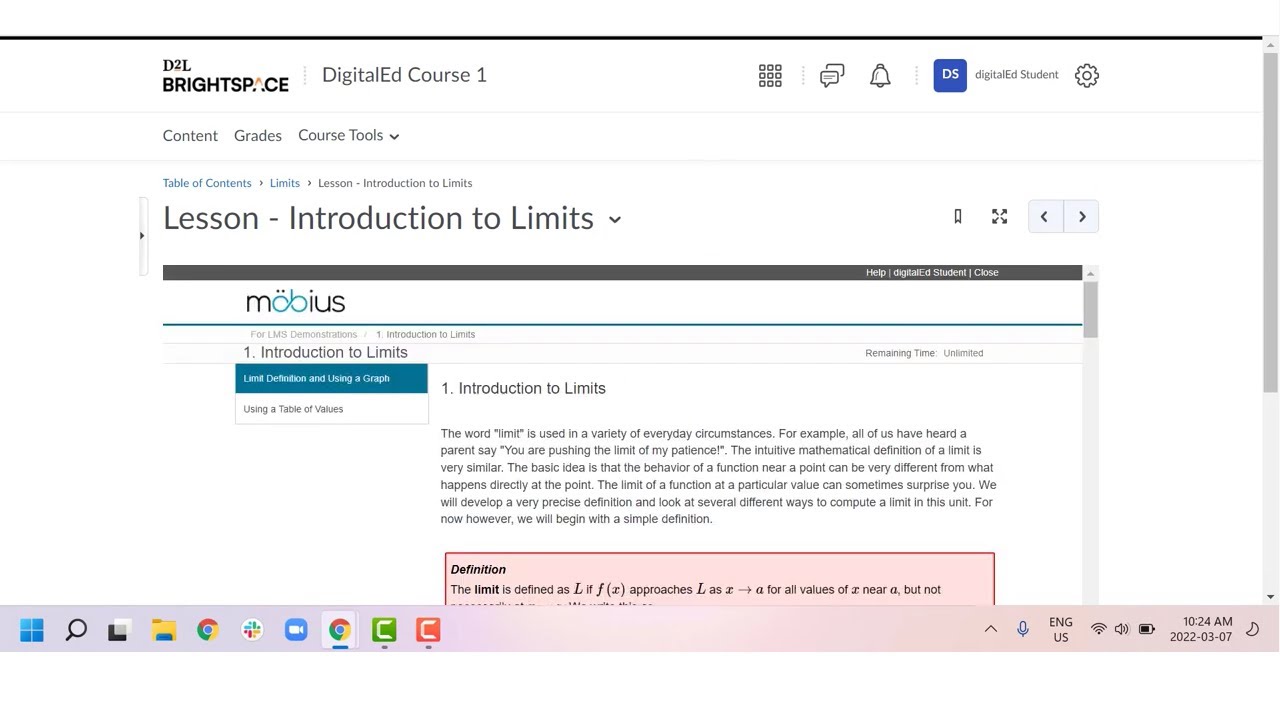Open the green Camtasia taskbar icon
This screenshot has width=1280, height=720.
click(x=384, y=630)
